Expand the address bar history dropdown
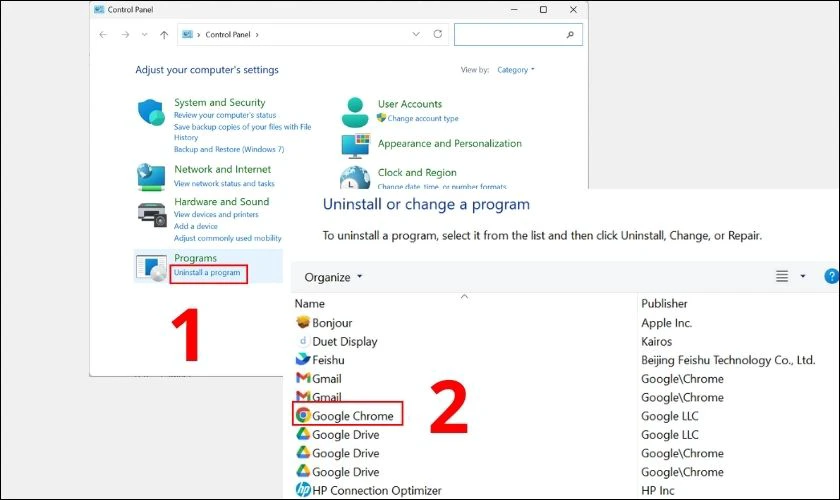This screenshot has height=500, width=840. tap(416, 34)
